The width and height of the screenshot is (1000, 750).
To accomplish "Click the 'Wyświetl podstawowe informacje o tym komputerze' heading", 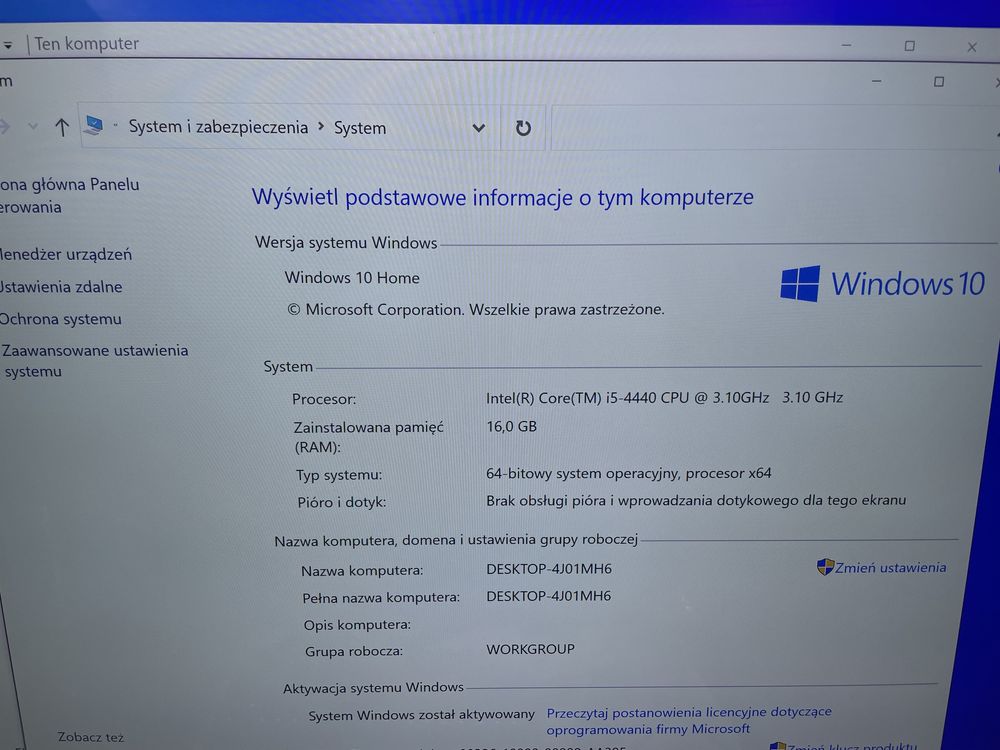I will click(503, 197).
